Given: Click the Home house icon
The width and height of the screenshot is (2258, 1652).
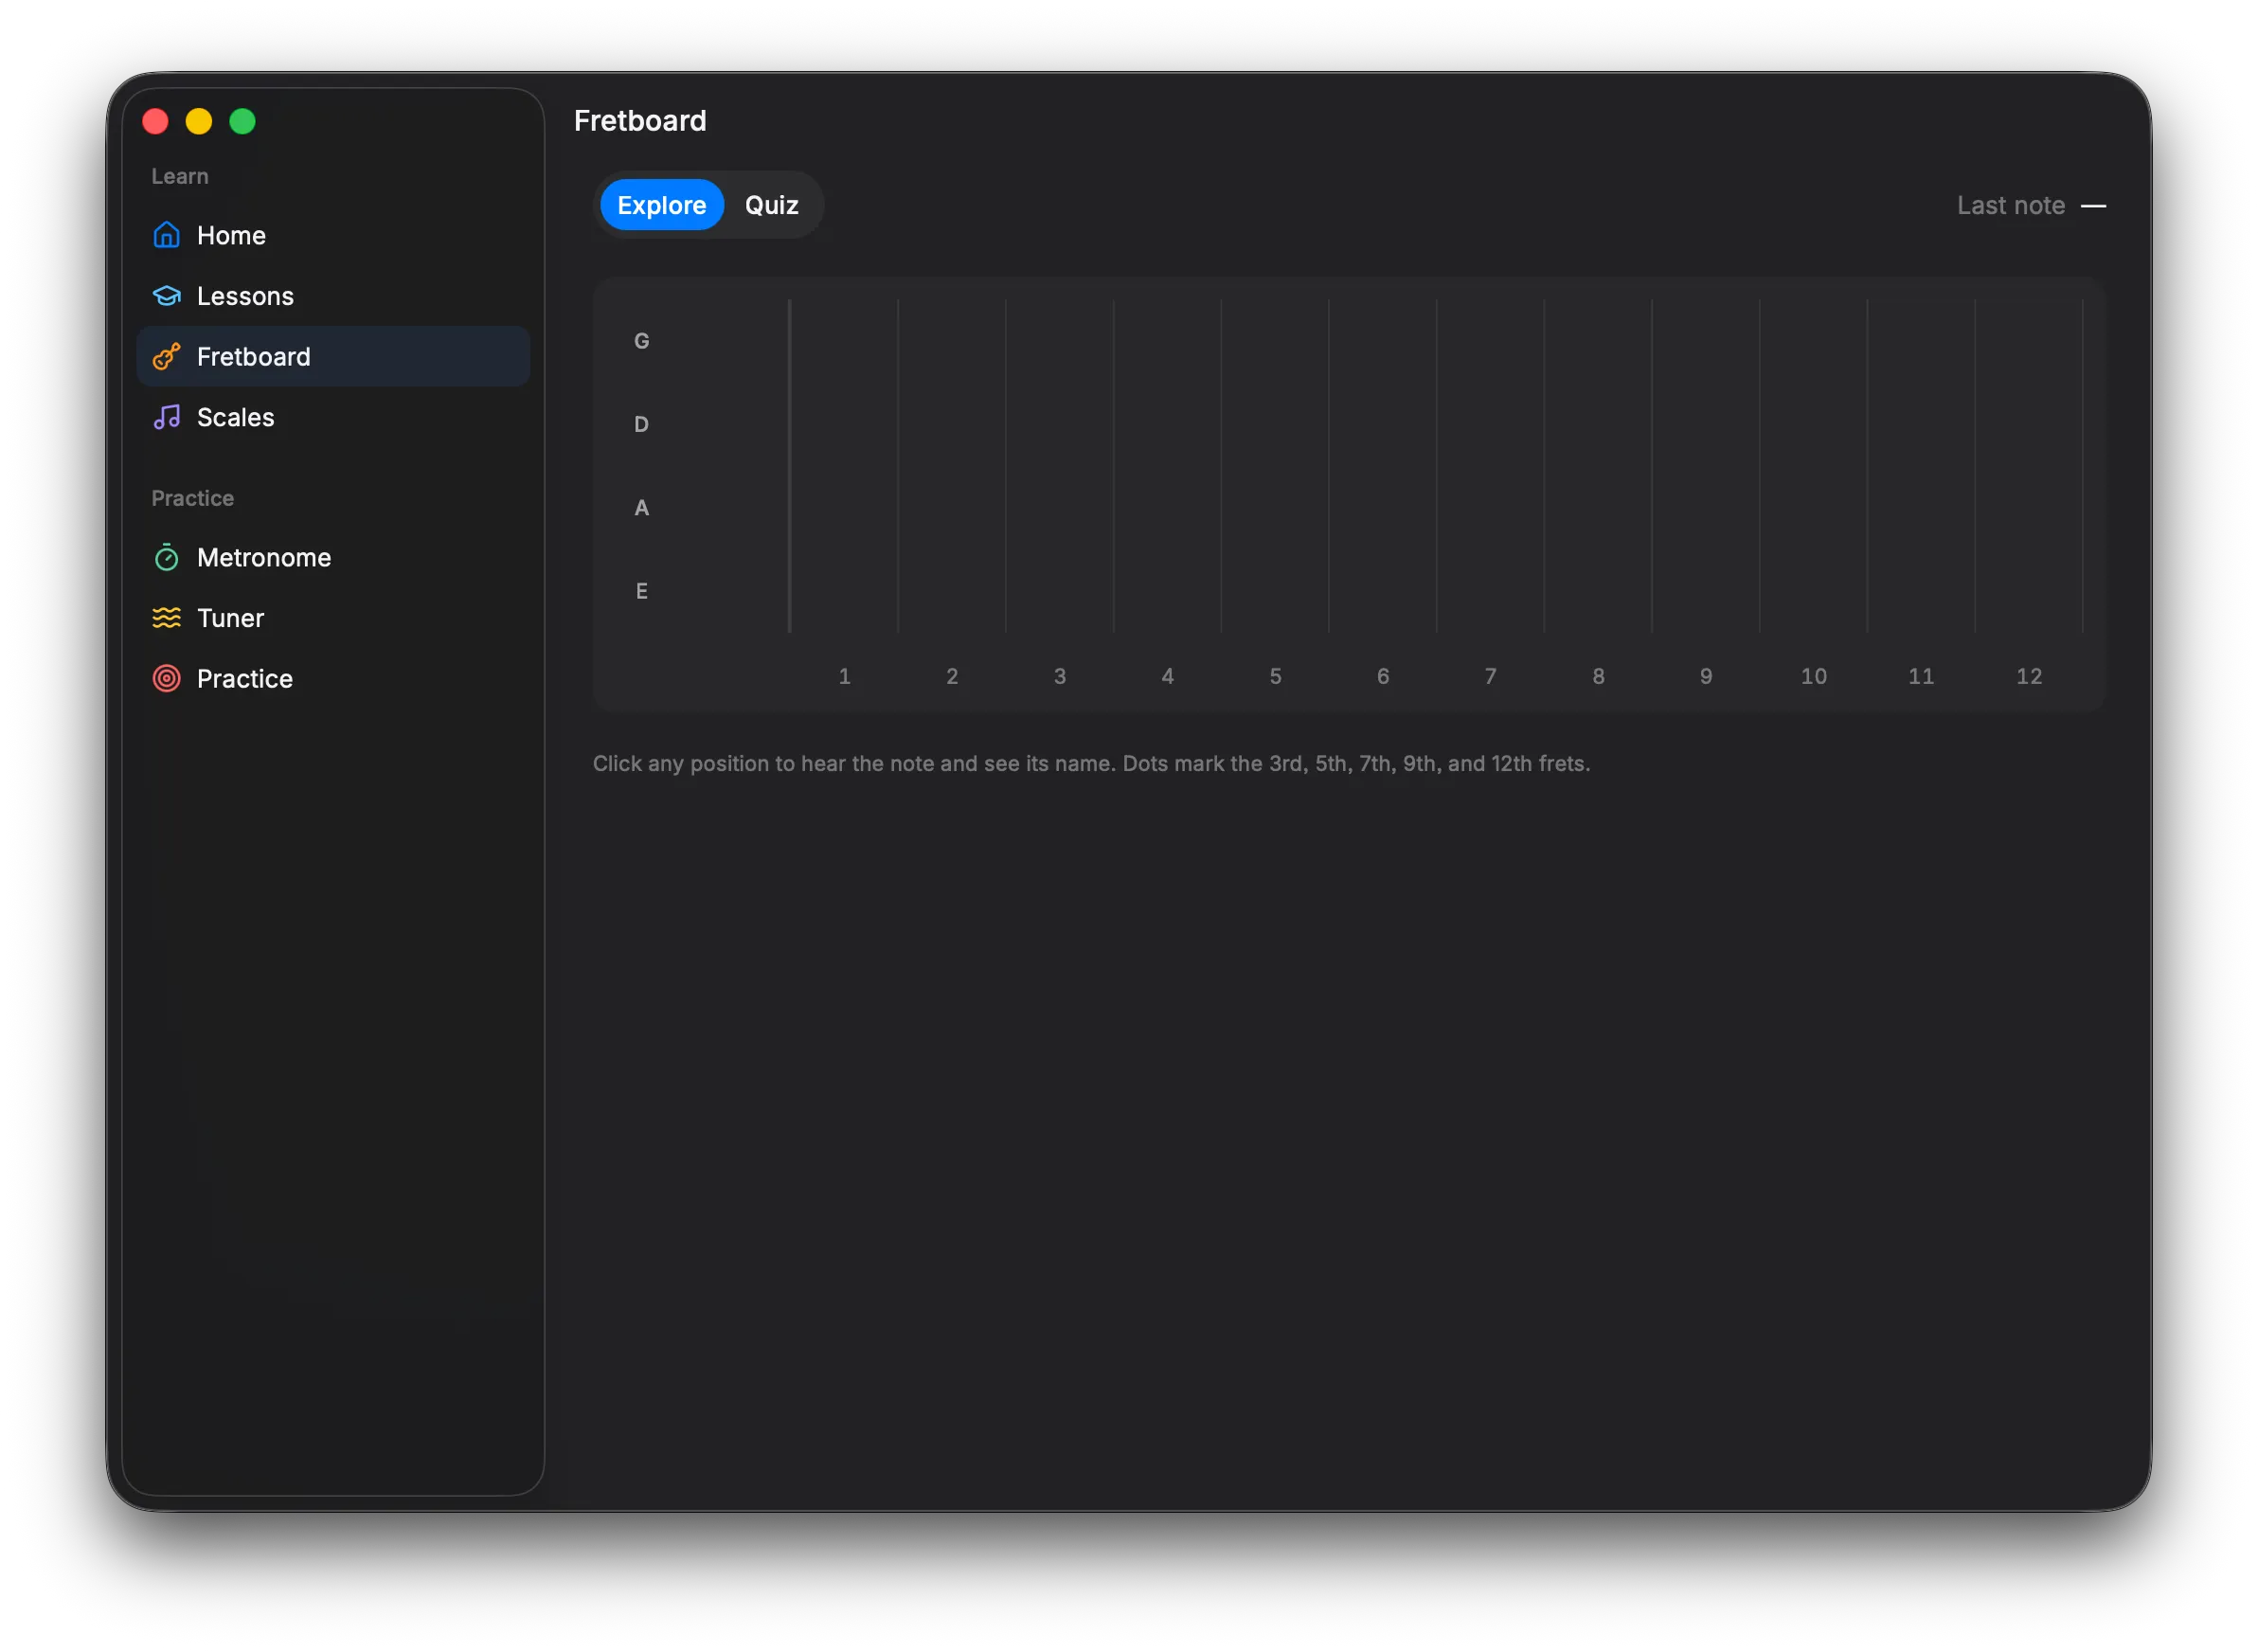Looking at the screenshot, I should point(167,235).
